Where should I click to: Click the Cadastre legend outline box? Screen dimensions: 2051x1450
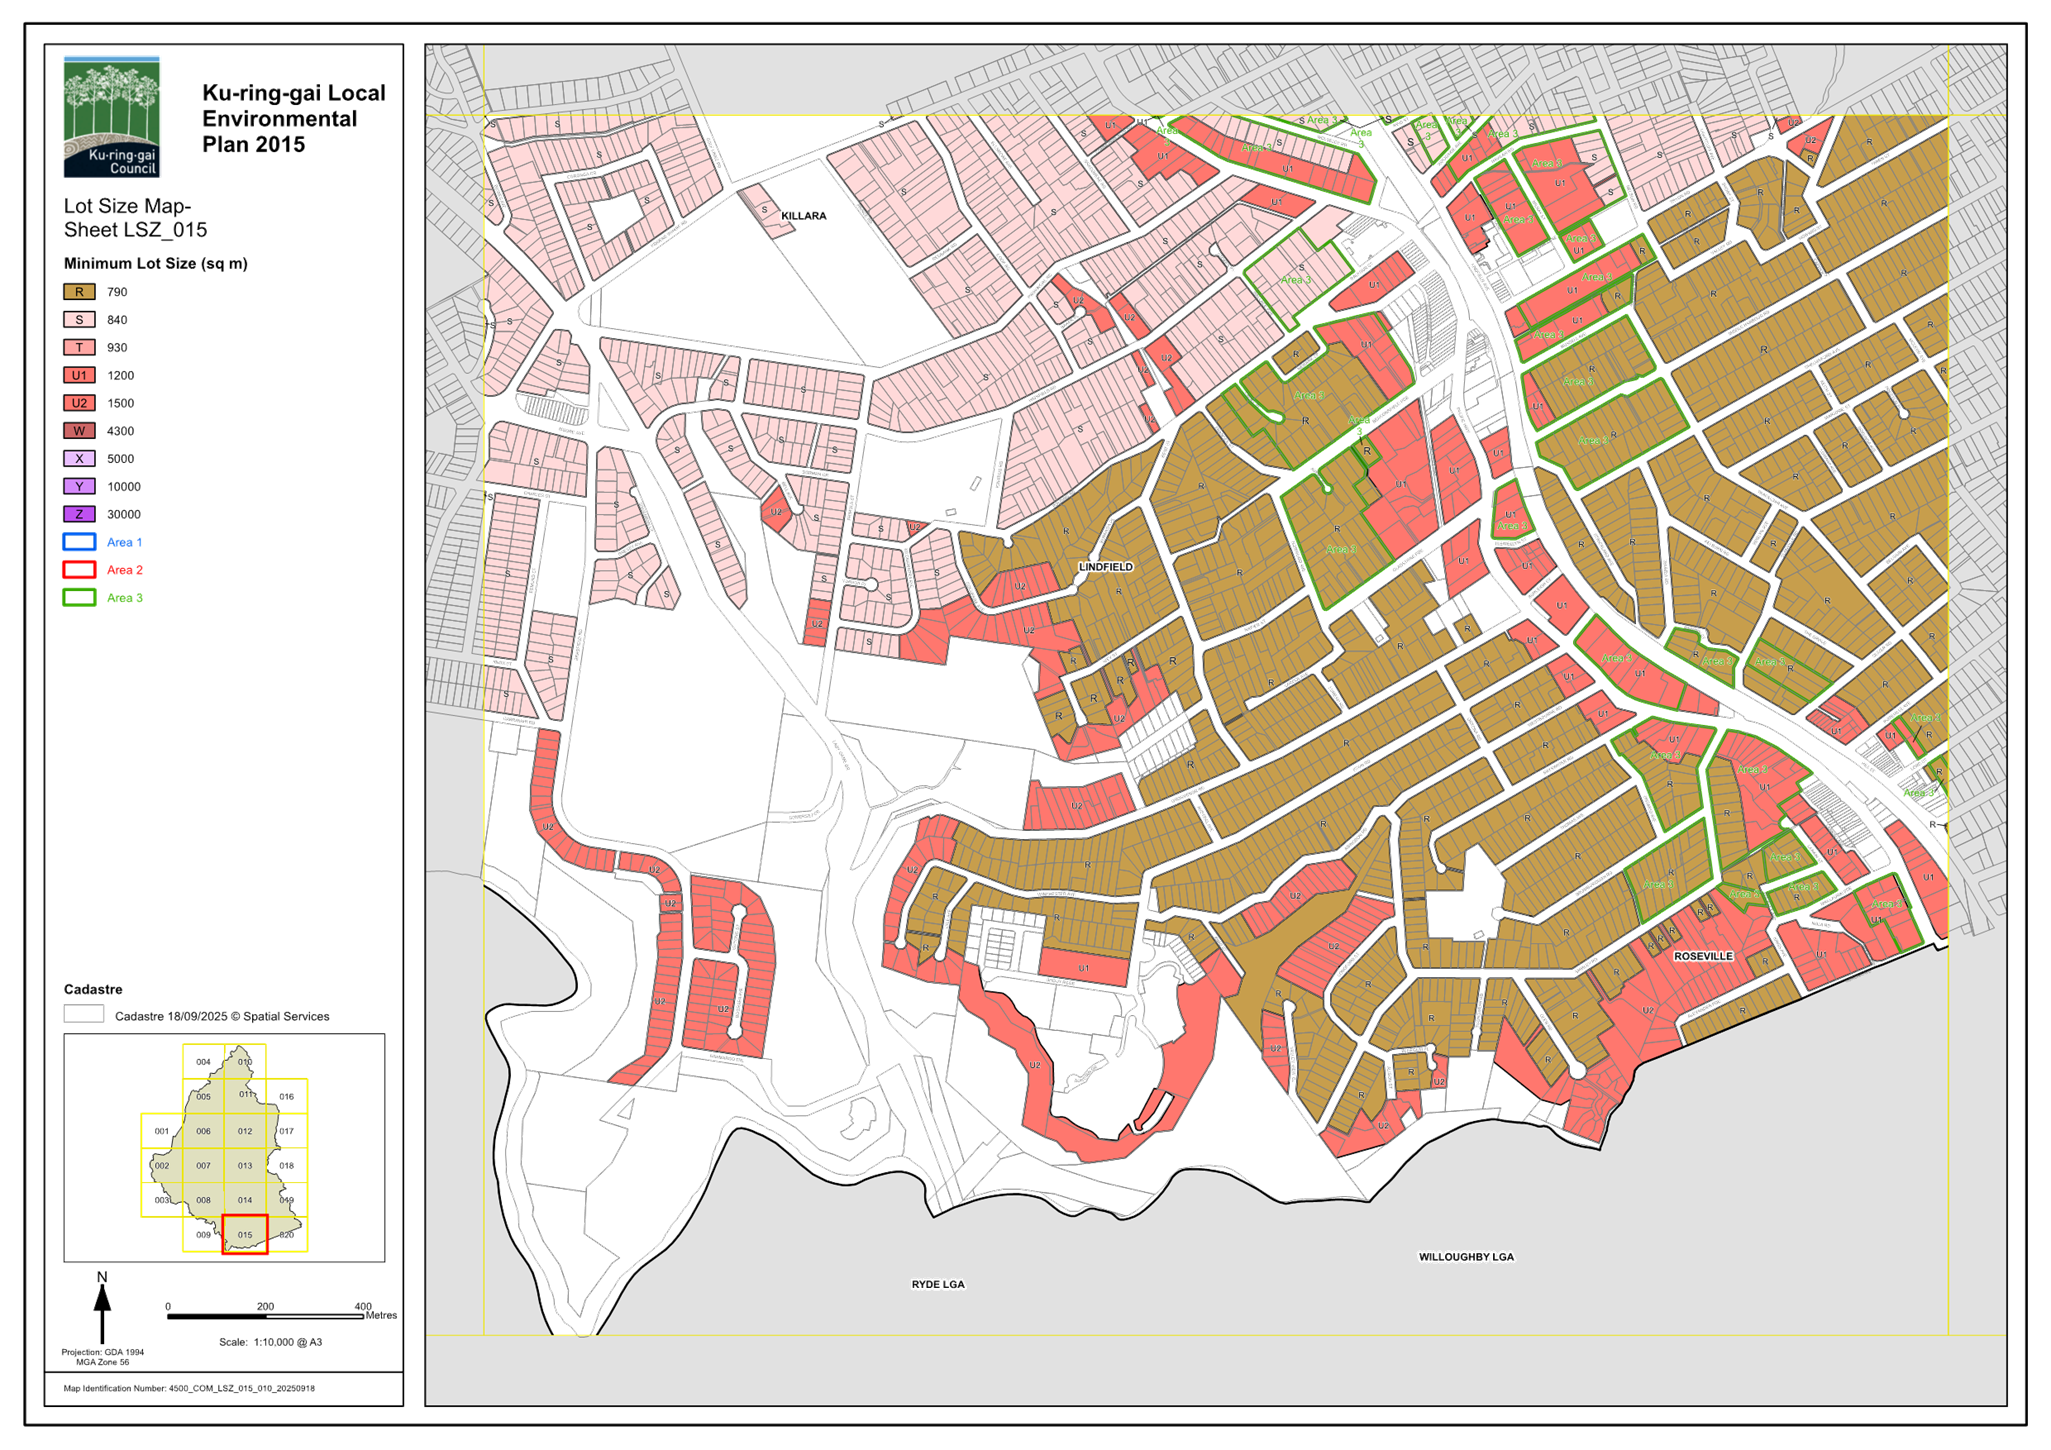point(83,1015)
